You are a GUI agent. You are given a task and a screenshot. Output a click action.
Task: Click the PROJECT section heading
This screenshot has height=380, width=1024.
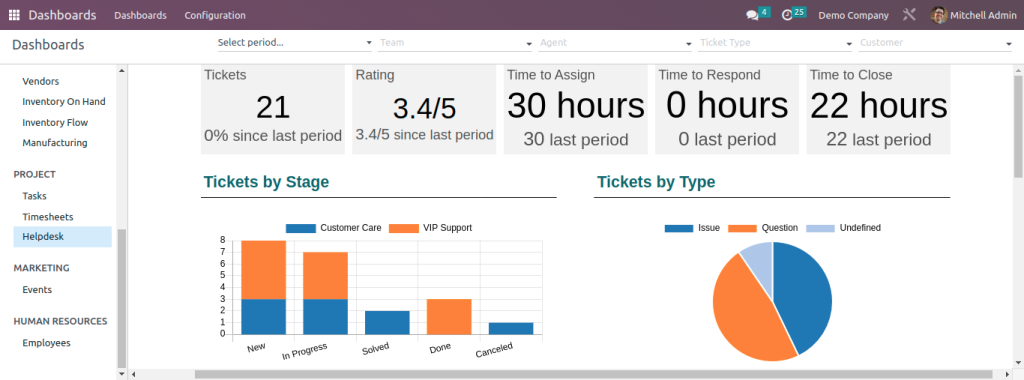tap(35, 174)
